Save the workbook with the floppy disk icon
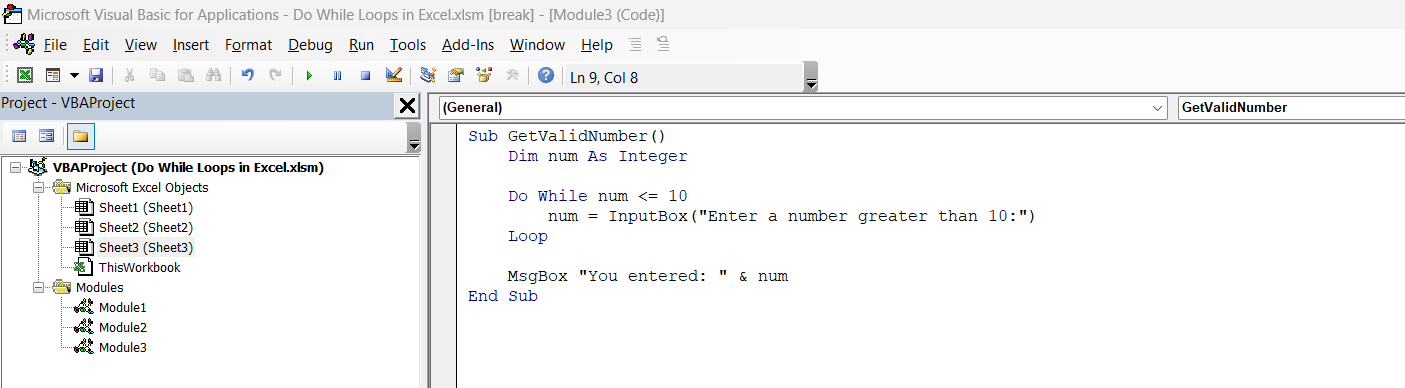Screen dimensions: 1405x388 (x=96, y=76)
